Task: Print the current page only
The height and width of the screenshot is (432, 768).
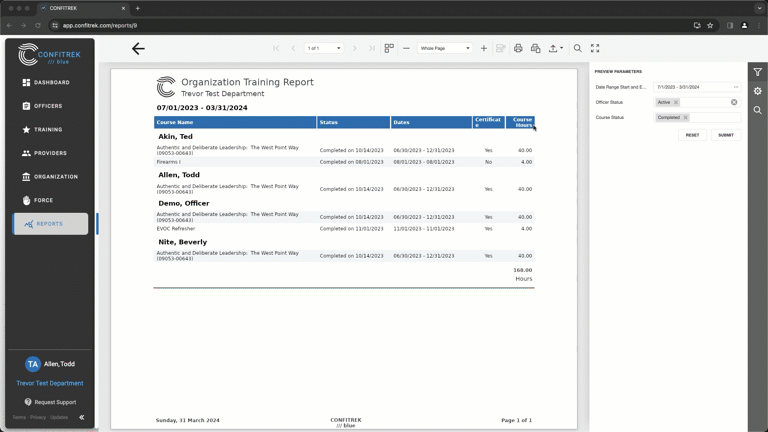Action: [535, 48]
